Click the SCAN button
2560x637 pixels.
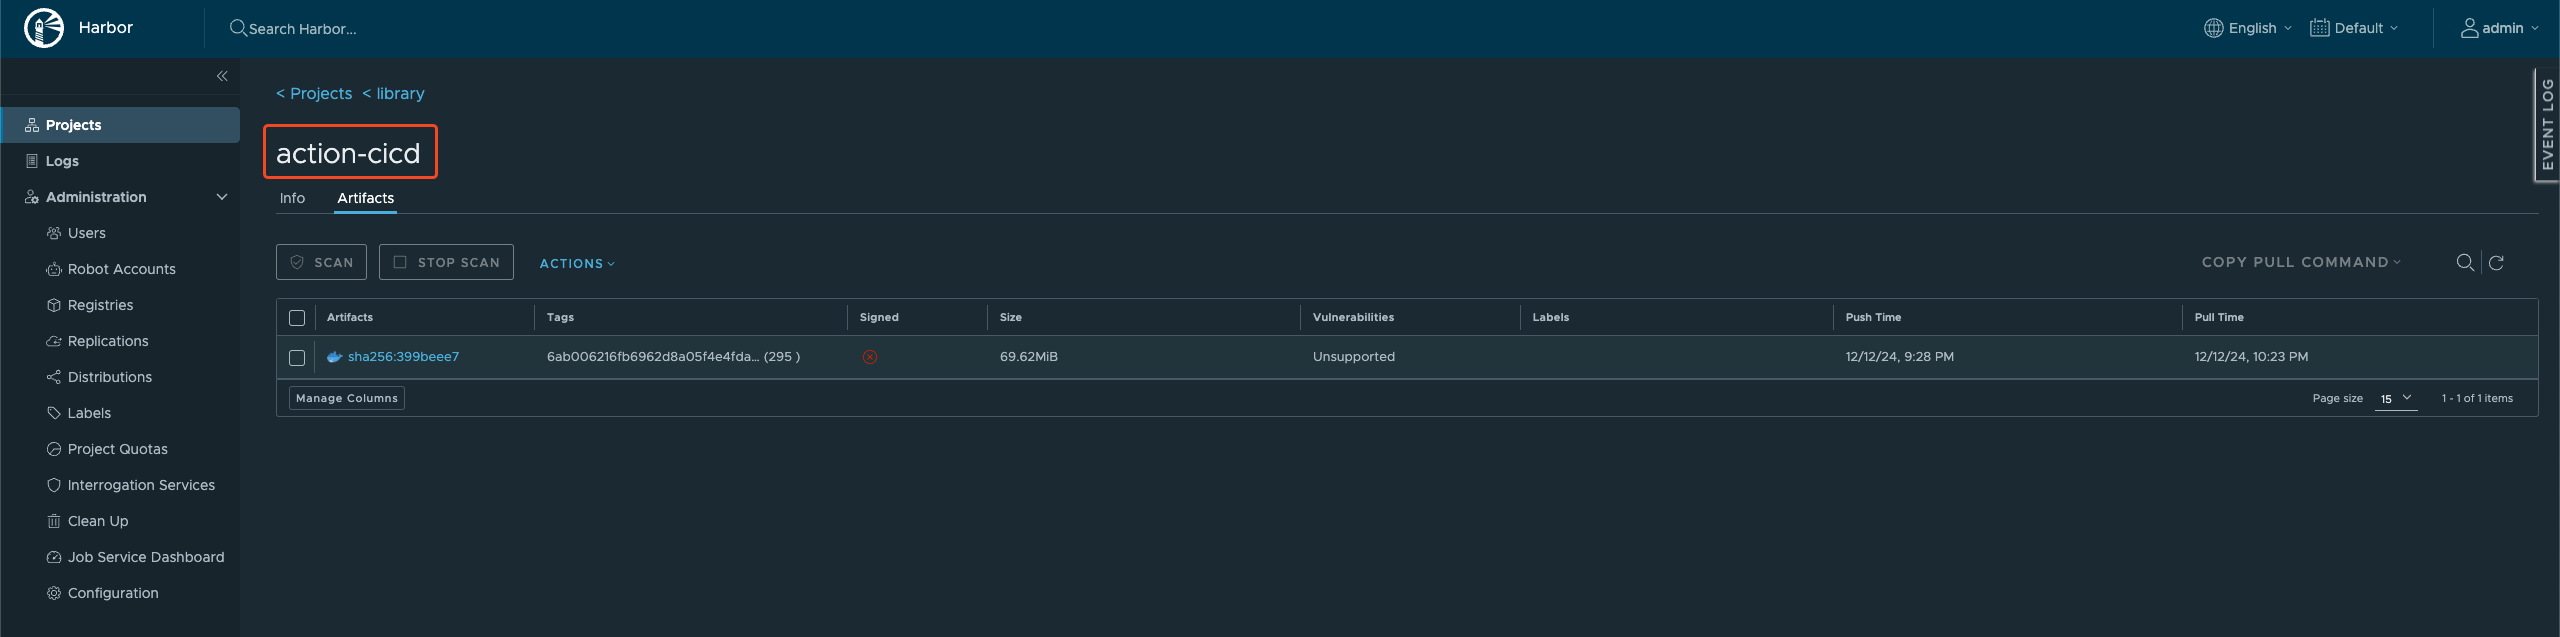(x=321, y=262)
